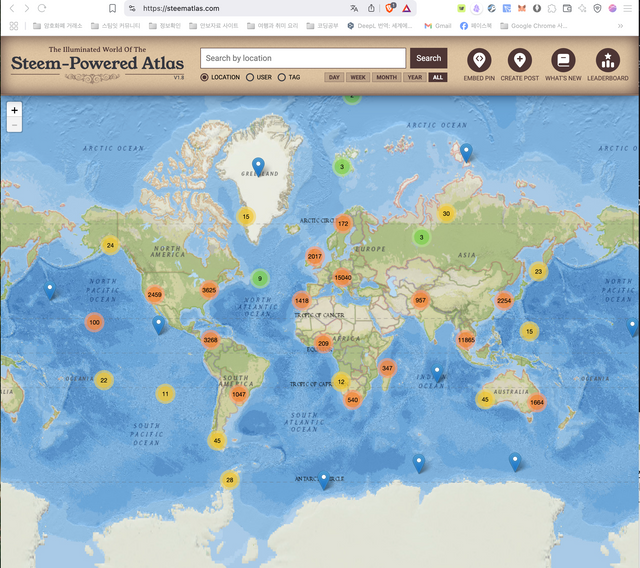
Task: Focus the Search by location field
Action: pyautogui.click(x=303, y=58)
